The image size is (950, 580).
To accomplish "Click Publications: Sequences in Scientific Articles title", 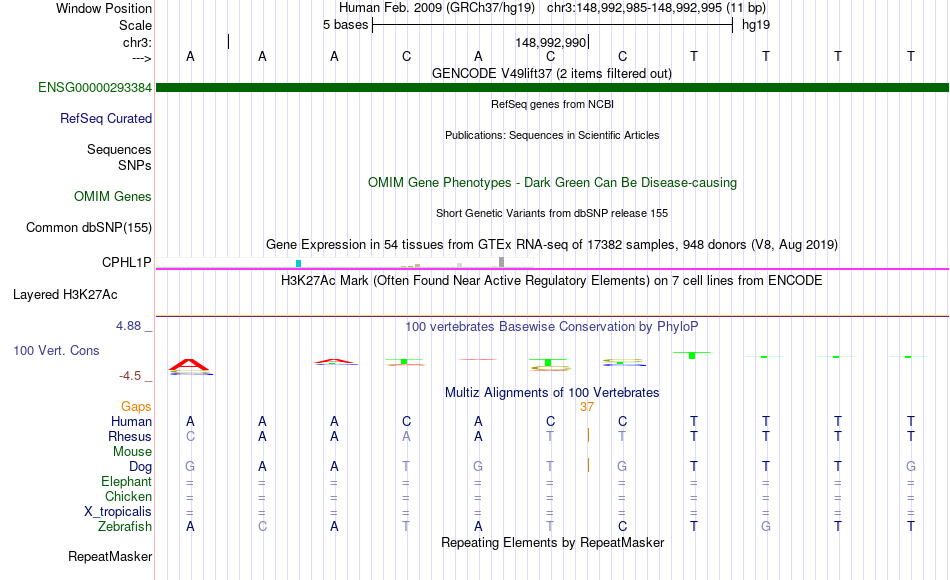I will (552, 135).
